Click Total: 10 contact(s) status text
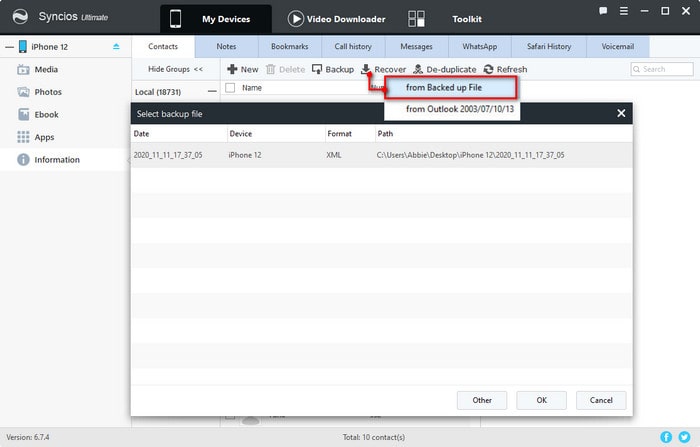 [x=374, y=437]
